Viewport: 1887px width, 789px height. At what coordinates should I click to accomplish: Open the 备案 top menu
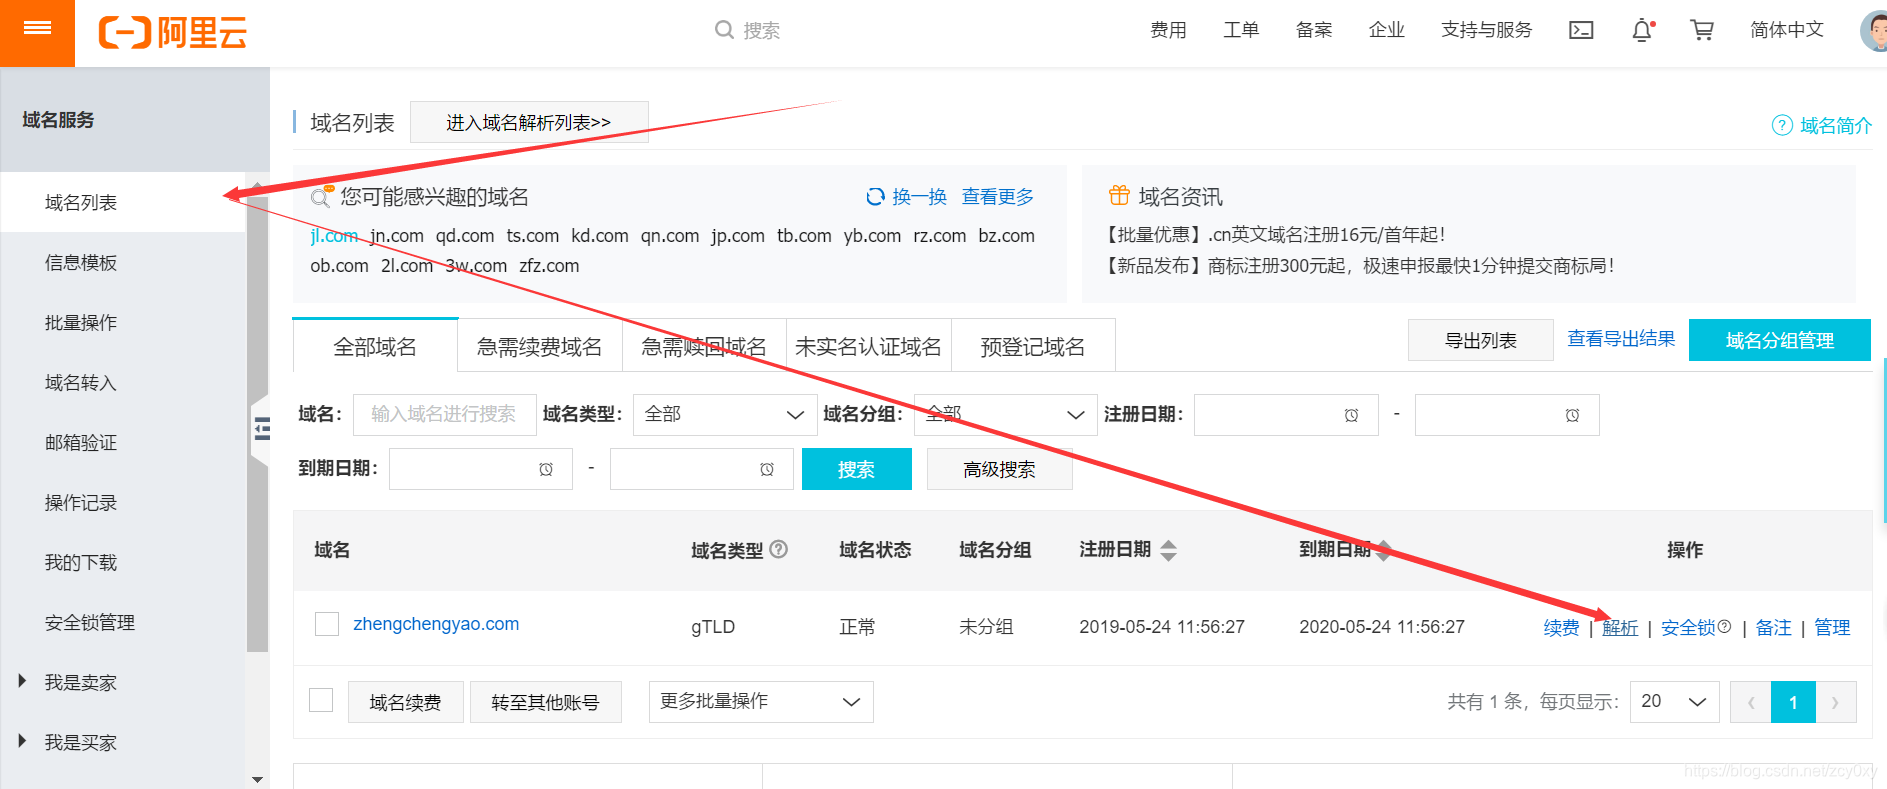click(1314, 30)
